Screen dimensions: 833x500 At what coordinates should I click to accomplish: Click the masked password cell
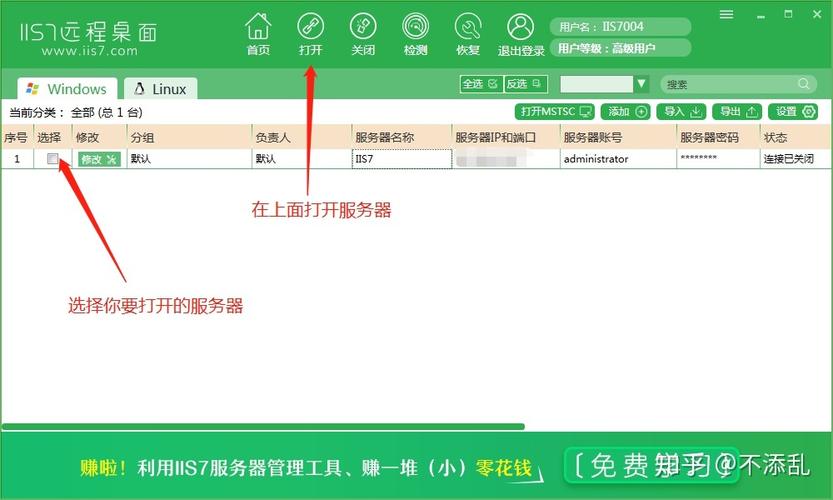pos(718,158)
